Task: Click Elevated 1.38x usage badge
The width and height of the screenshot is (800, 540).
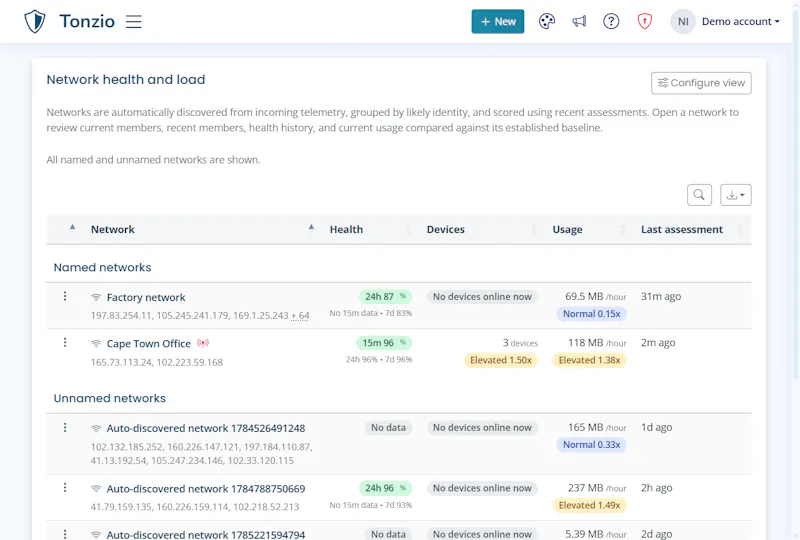Action: [589, 360]
